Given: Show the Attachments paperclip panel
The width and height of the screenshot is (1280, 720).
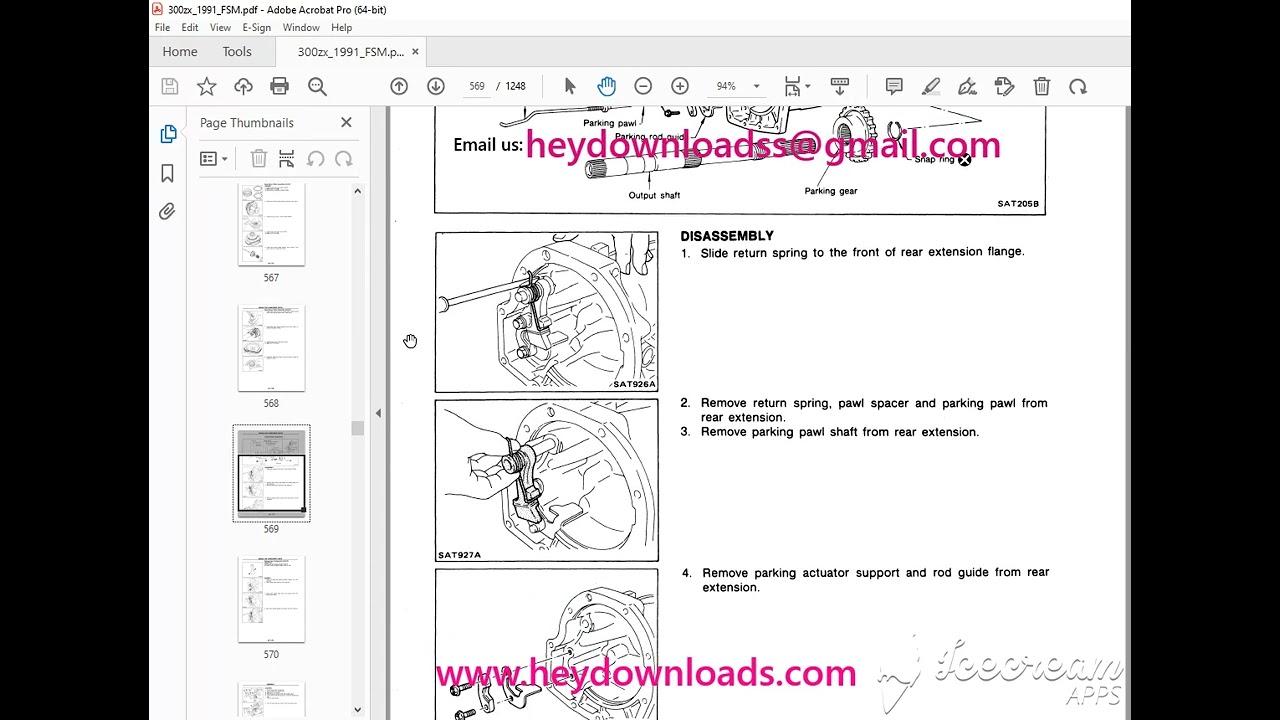Looking at the screenshot, I should (168, 211).
